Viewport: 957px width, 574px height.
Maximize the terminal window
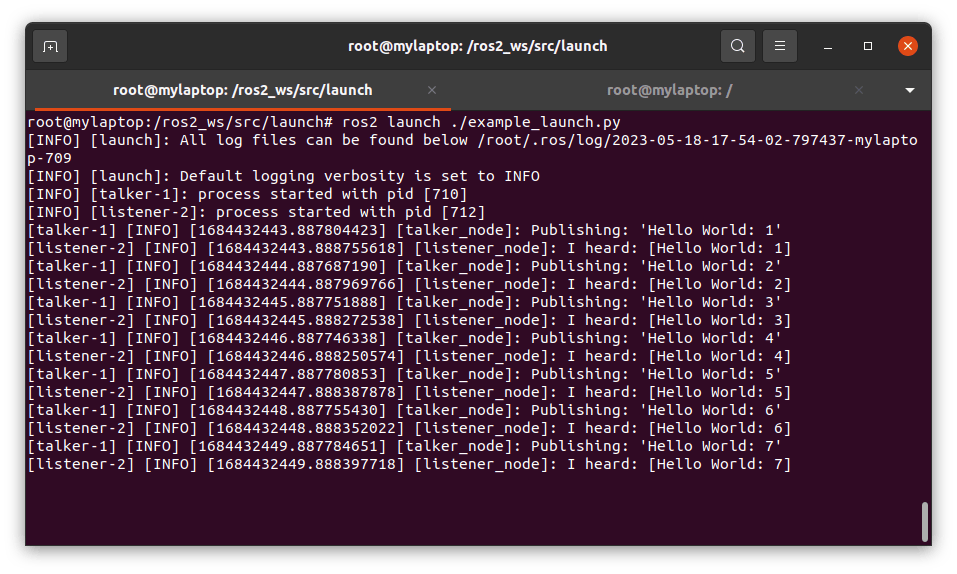pos(867,46)
